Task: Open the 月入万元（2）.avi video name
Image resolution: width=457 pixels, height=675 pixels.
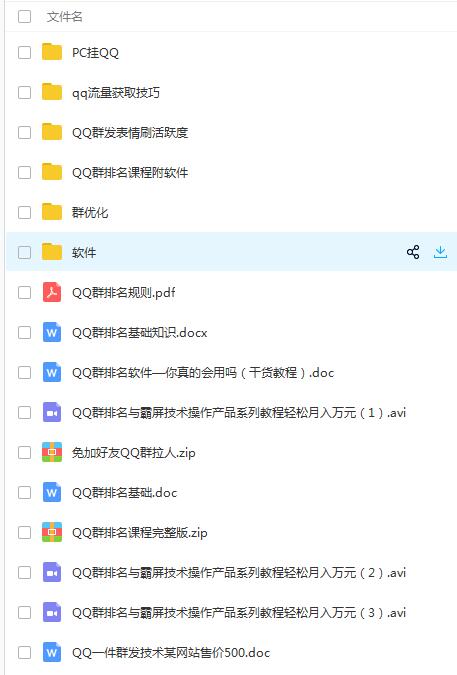Action: click(239, 573)
